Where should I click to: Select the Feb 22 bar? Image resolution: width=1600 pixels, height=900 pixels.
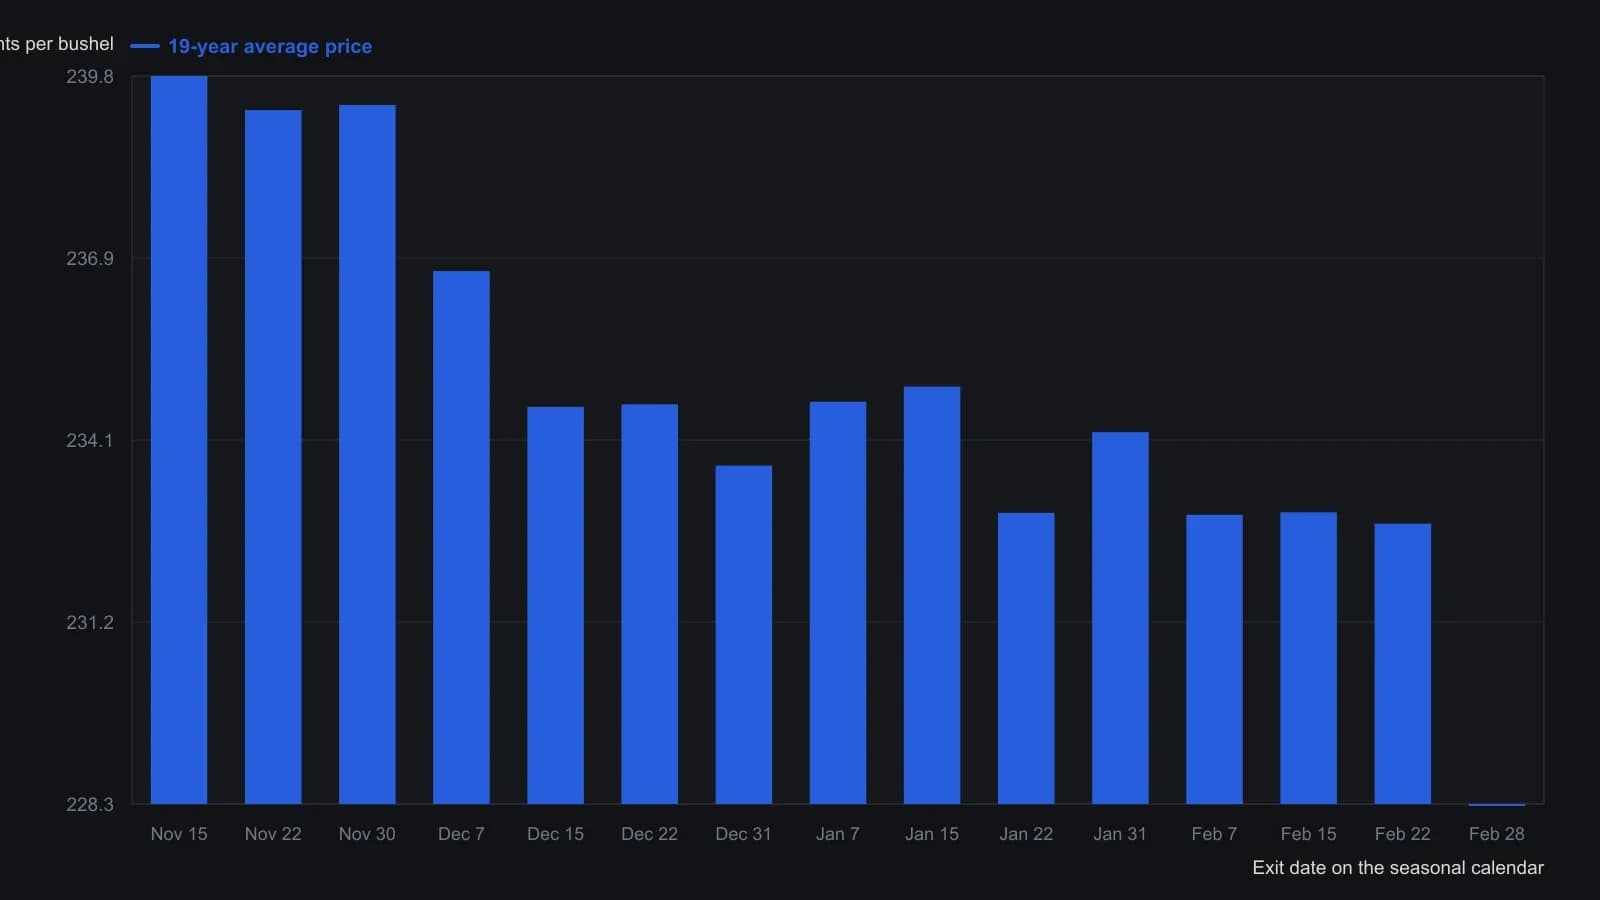1402,664
